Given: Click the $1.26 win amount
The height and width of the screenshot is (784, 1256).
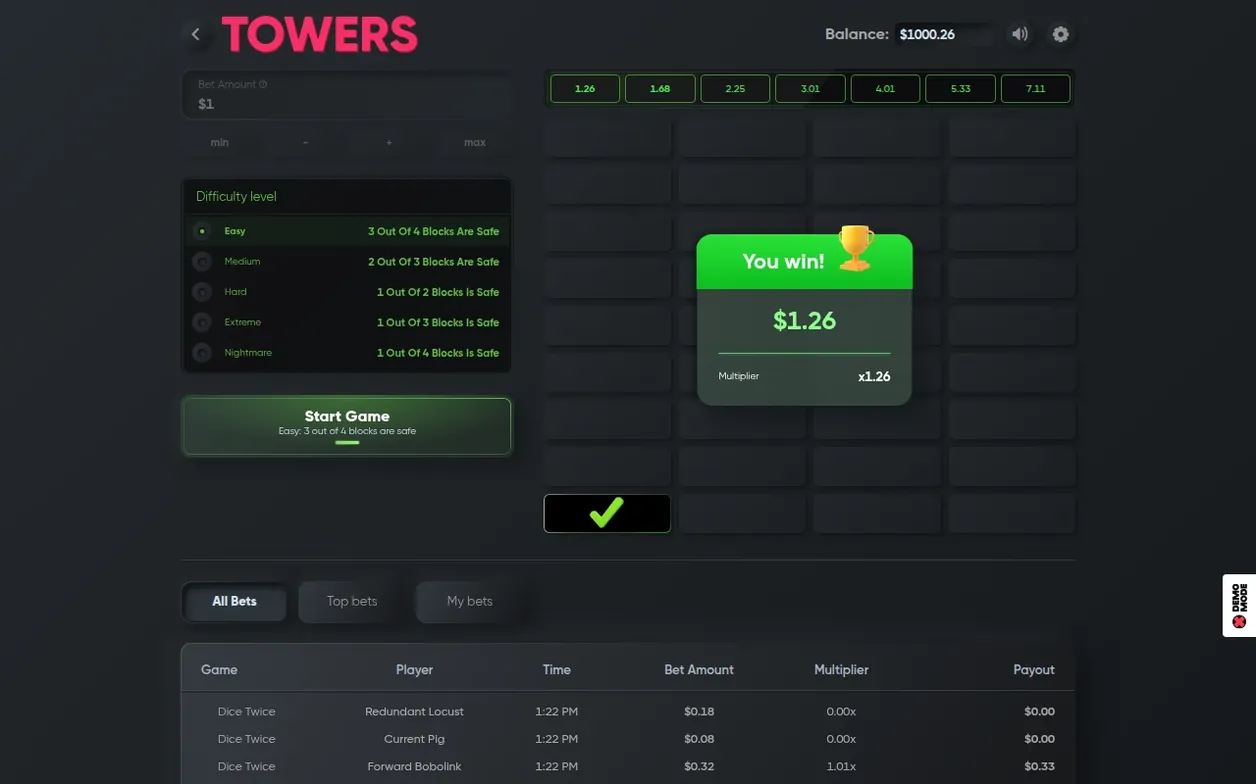Looking at the screenshot, I should click(x=804, y=321).
